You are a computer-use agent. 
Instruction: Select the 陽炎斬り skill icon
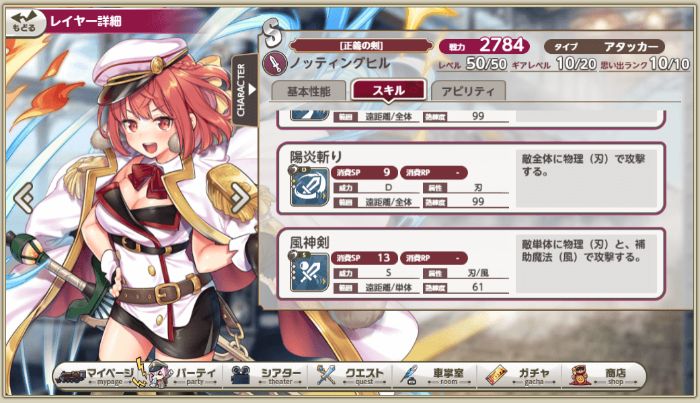point(309,186)
